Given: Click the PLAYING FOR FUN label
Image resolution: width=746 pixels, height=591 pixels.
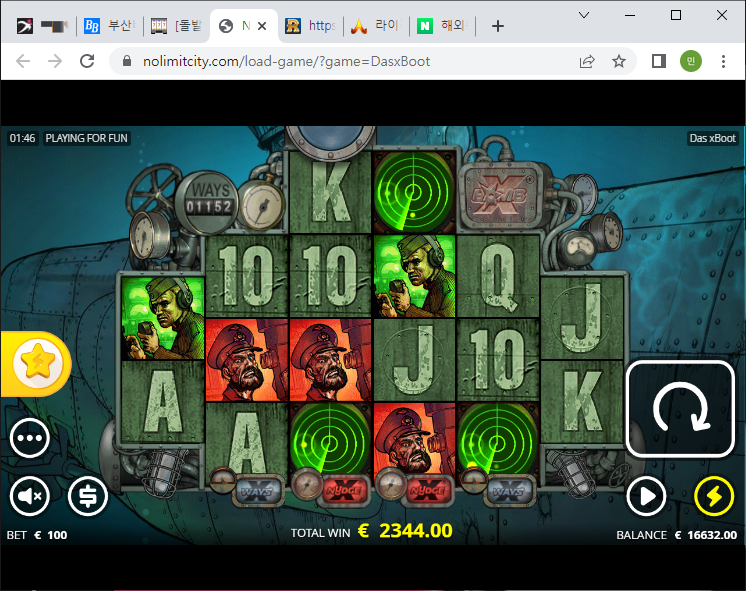Looking at the screenshot, I should (87, 138).
